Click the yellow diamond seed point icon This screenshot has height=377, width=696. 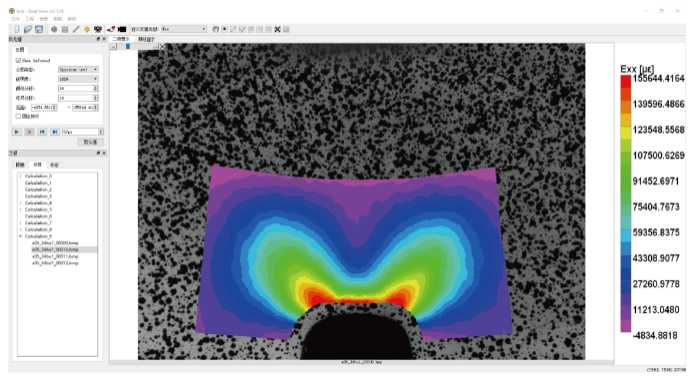point(87,29)
